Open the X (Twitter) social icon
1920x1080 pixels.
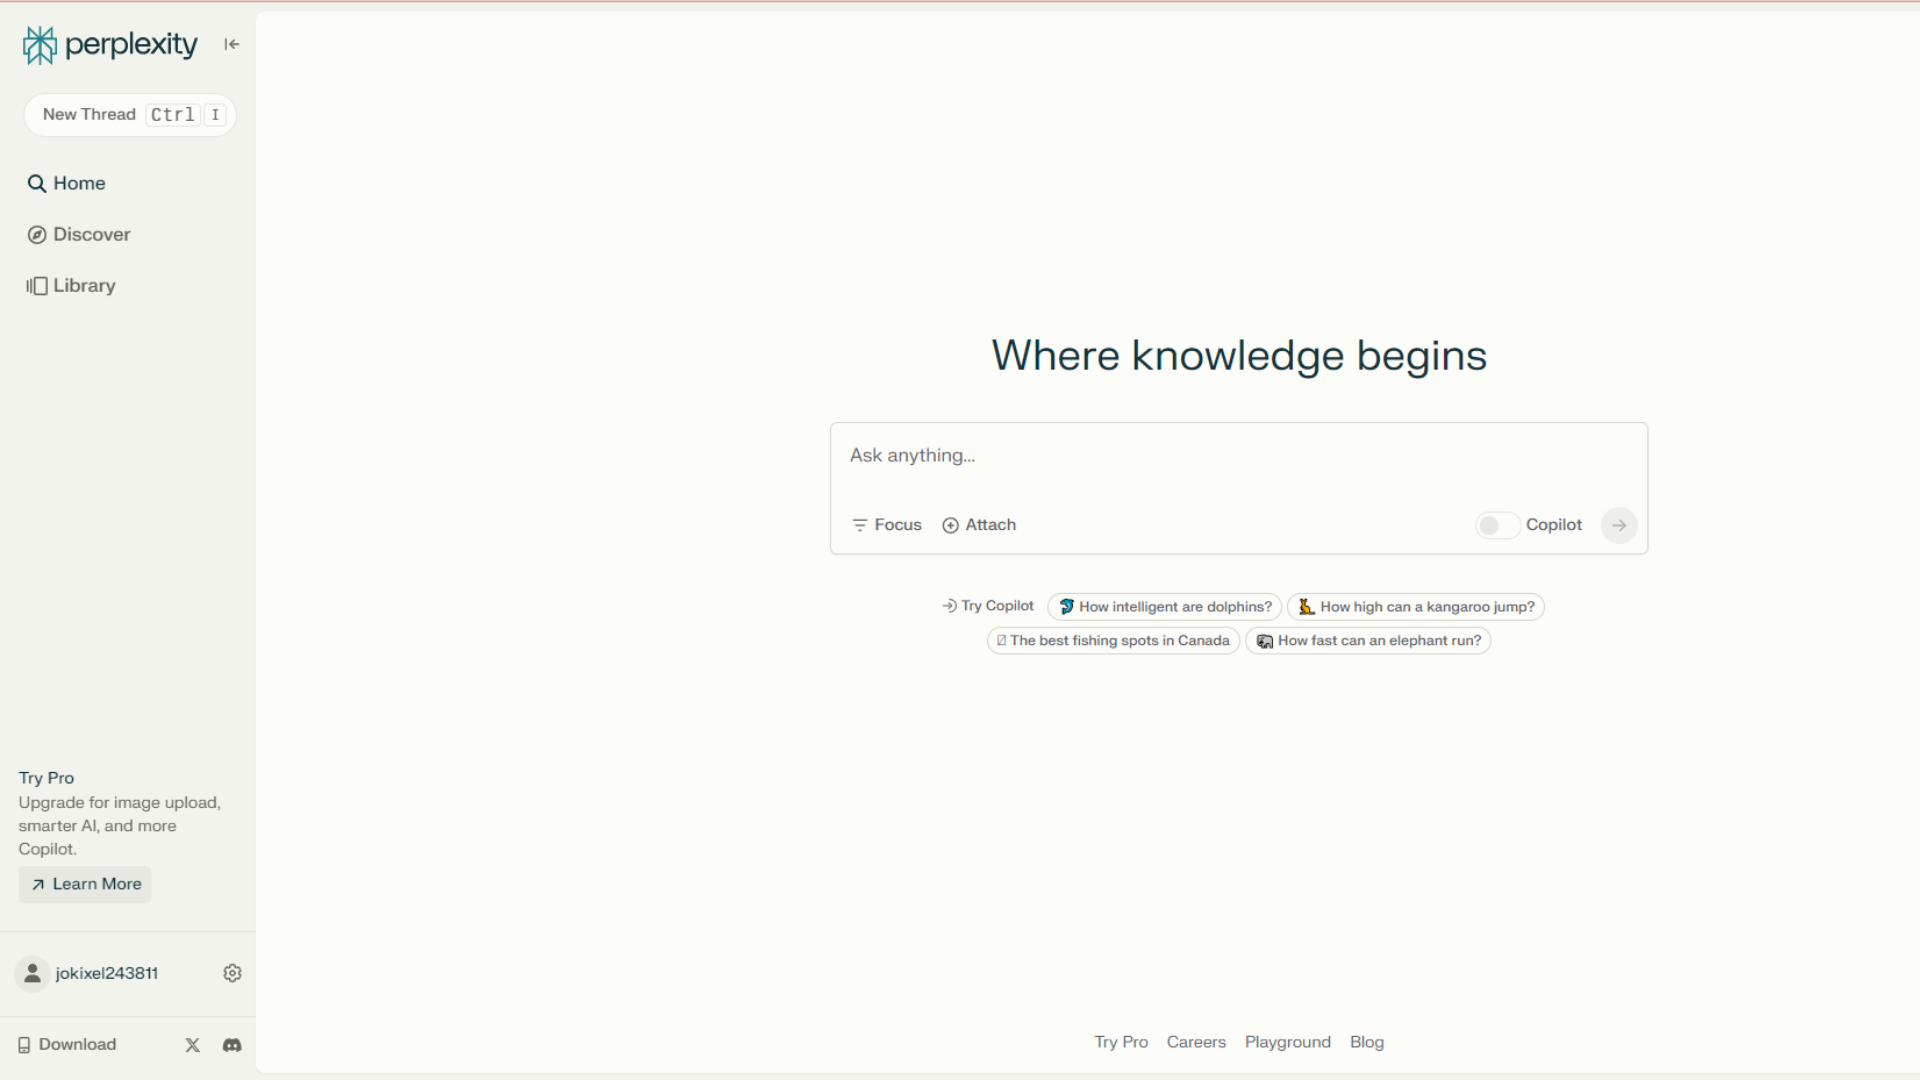[x=193, y=1045]
